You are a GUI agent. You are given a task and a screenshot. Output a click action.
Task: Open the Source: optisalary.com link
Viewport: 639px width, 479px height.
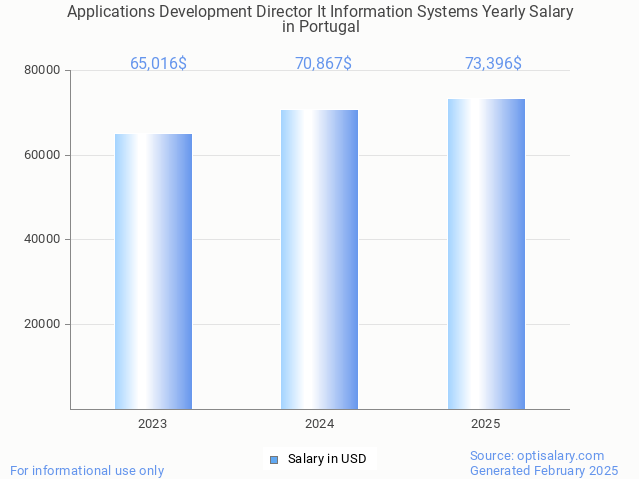pos(537,456)
